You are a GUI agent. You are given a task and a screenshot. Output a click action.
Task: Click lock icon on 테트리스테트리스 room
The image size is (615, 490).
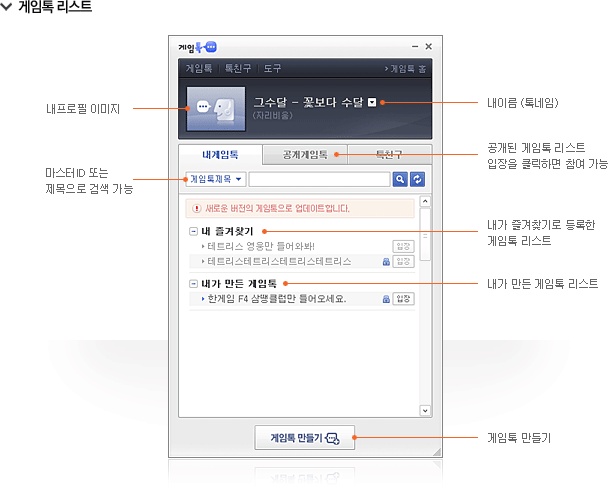click(x=385, y=262)
